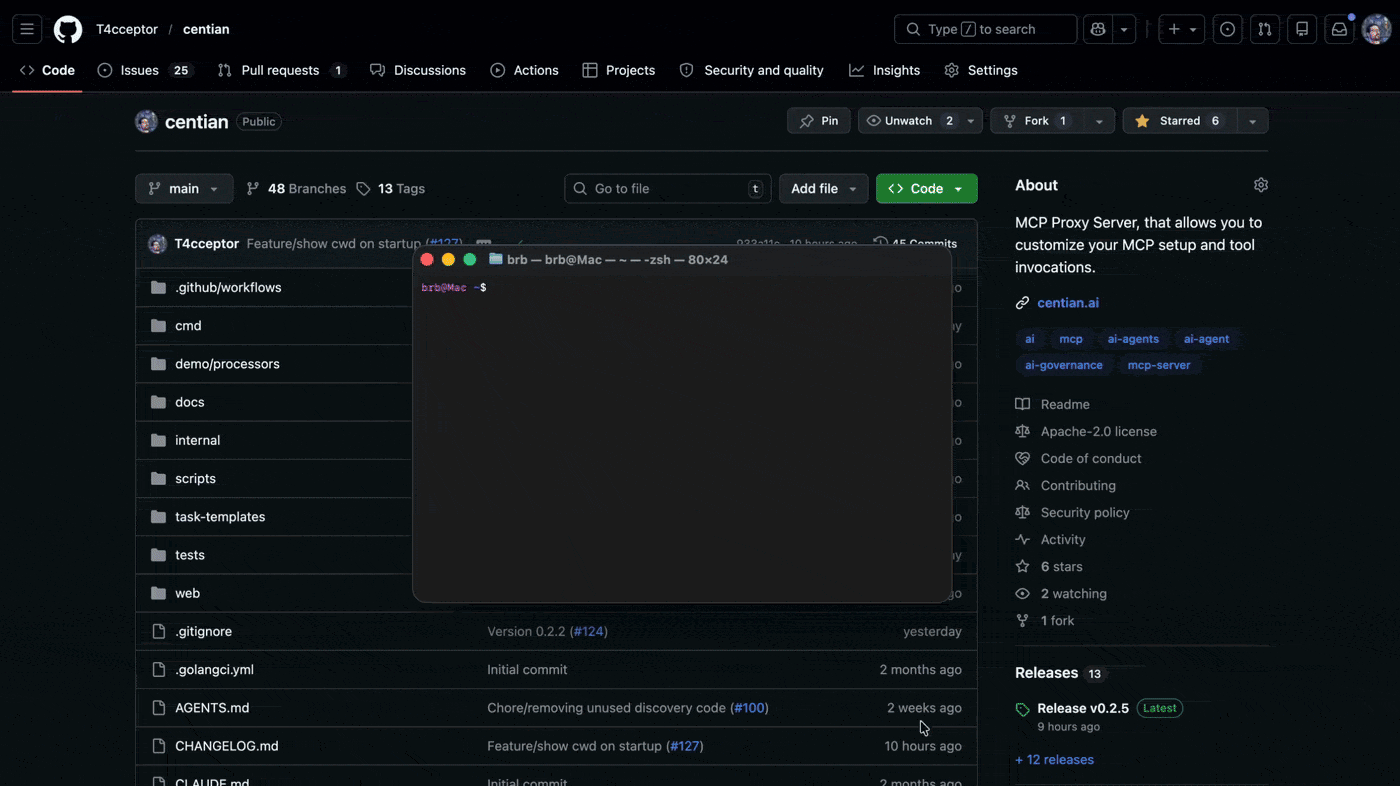Open the Security and quality tab
Screen dimensions: 1400x786
751,70
